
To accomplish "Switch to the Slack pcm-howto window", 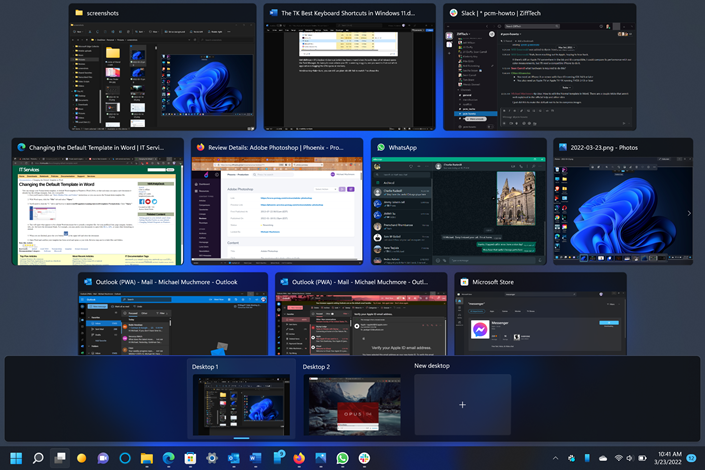I will pos(540,67).
